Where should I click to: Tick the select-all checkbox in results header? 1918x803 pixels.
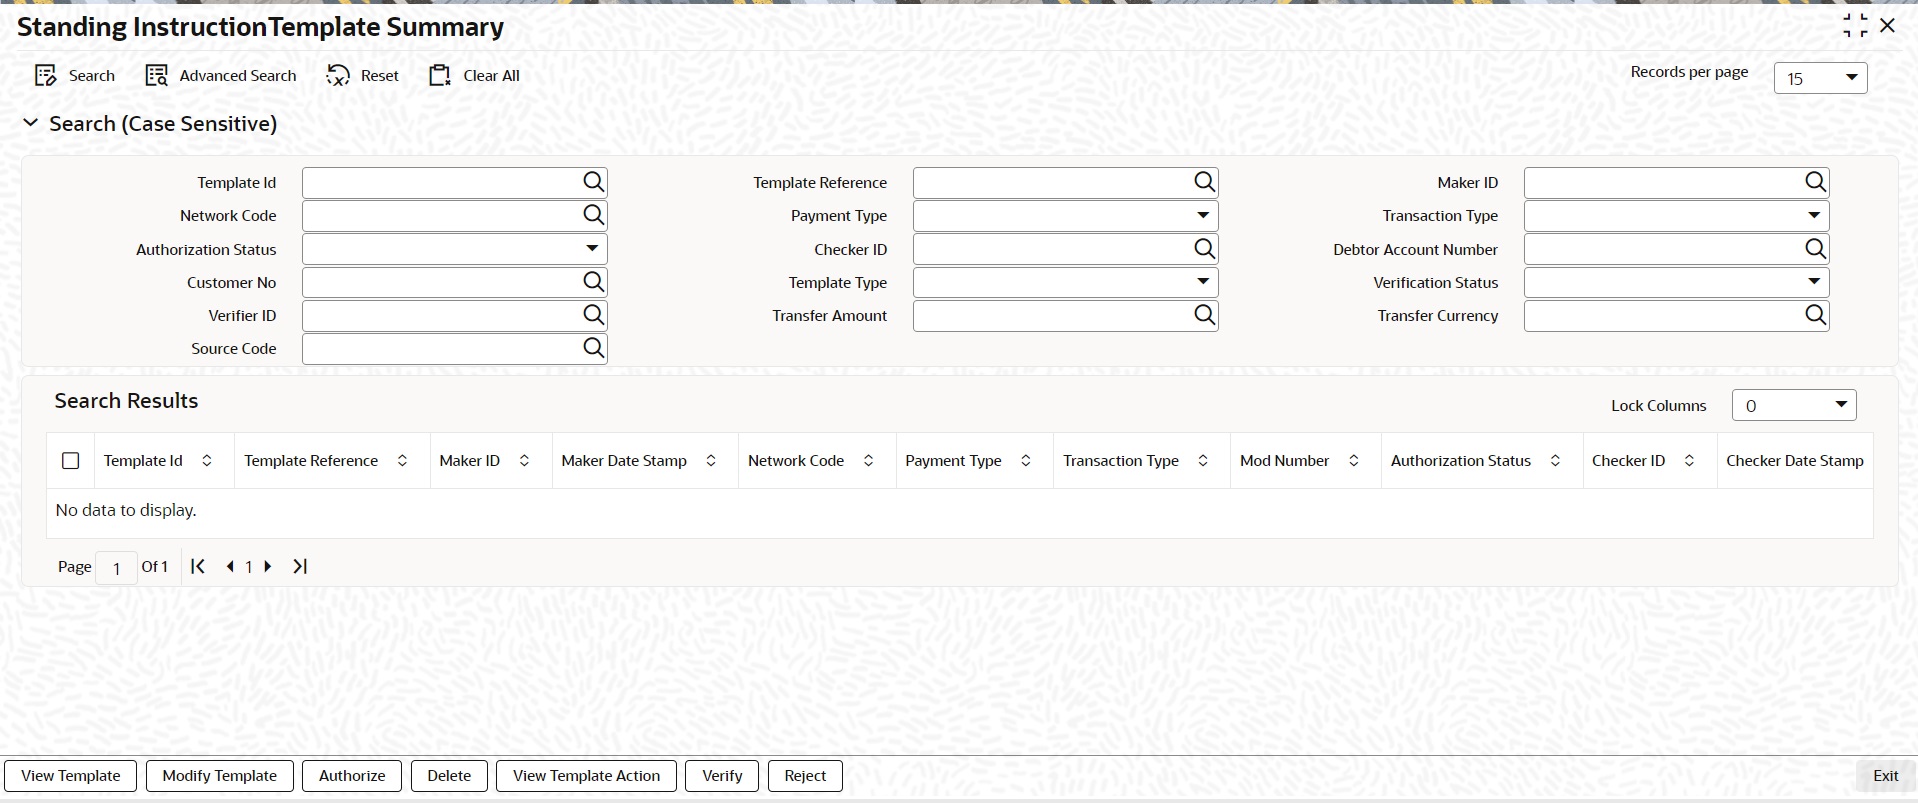pos(71,461)
